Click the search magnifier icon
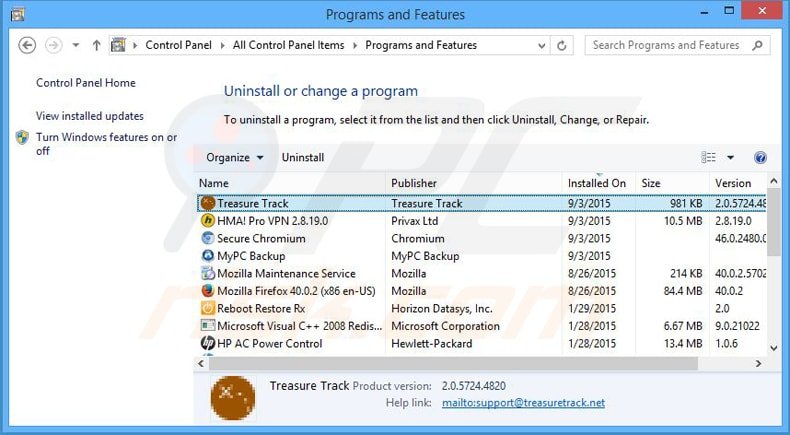 (757, 45)
